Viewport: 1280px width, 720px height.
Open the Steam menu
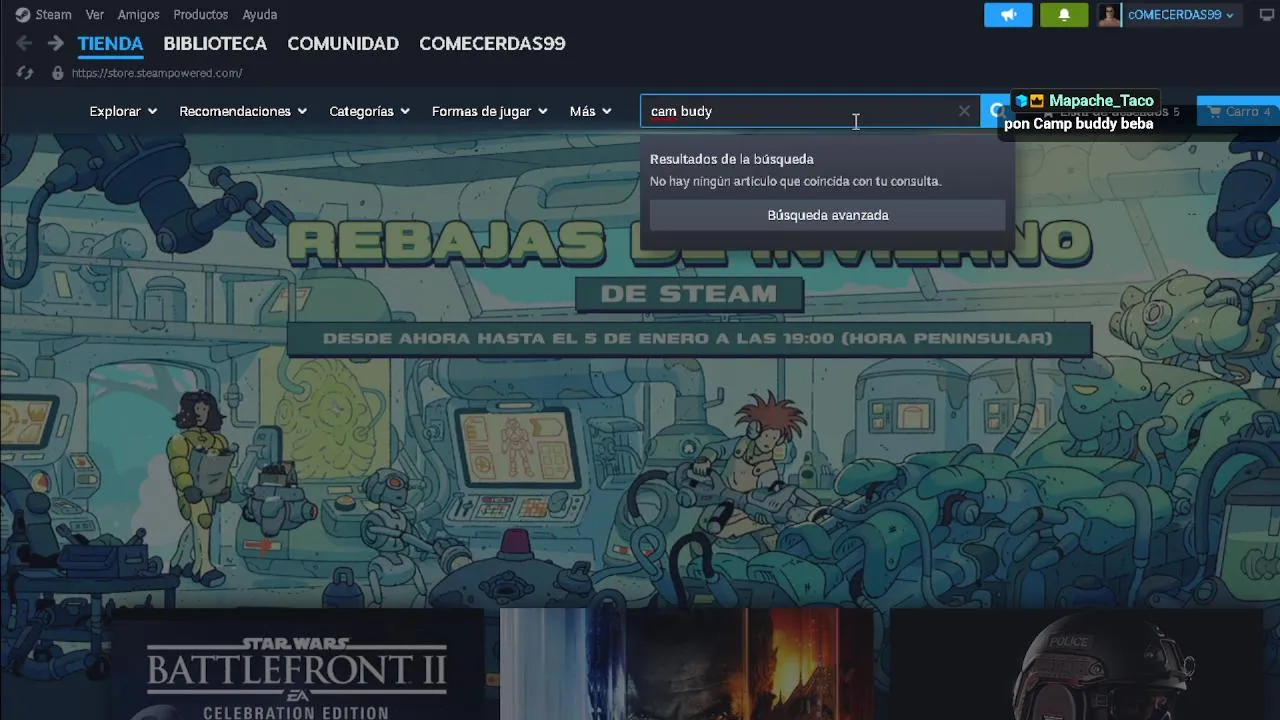click(53, 15)
